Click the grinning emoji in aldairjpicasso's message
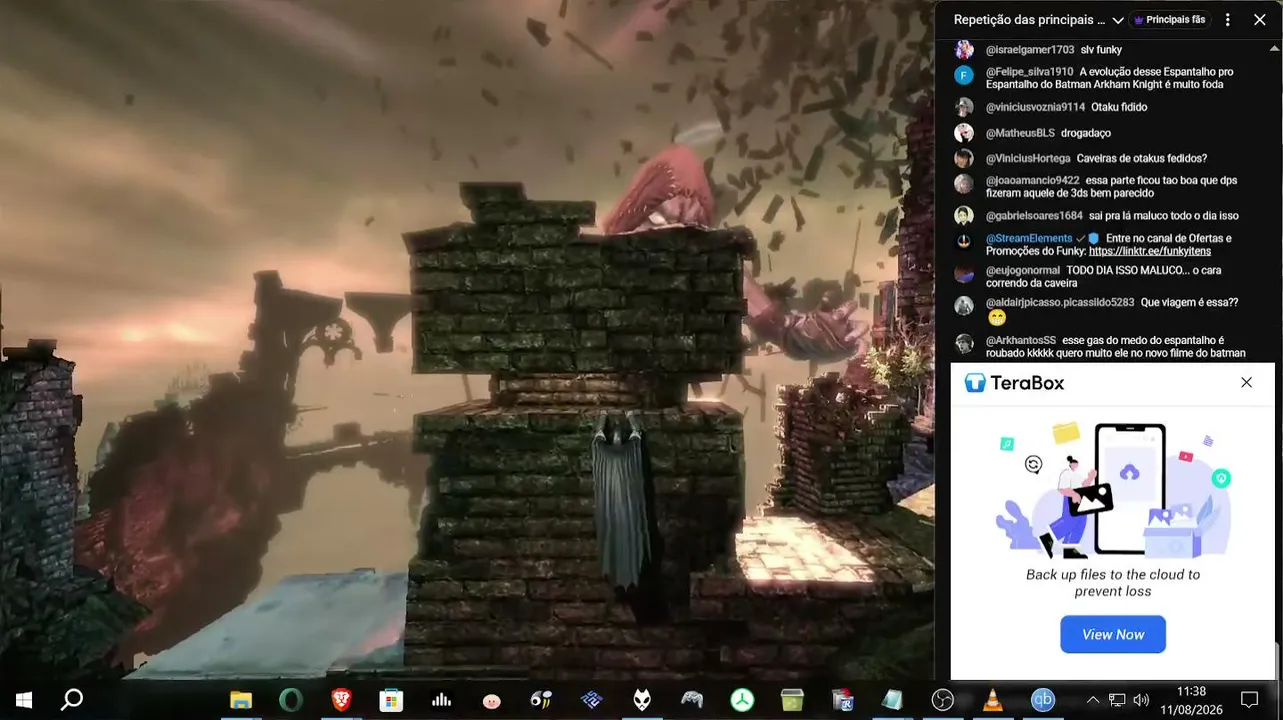The image size is (1283, 720). point(997,318)
